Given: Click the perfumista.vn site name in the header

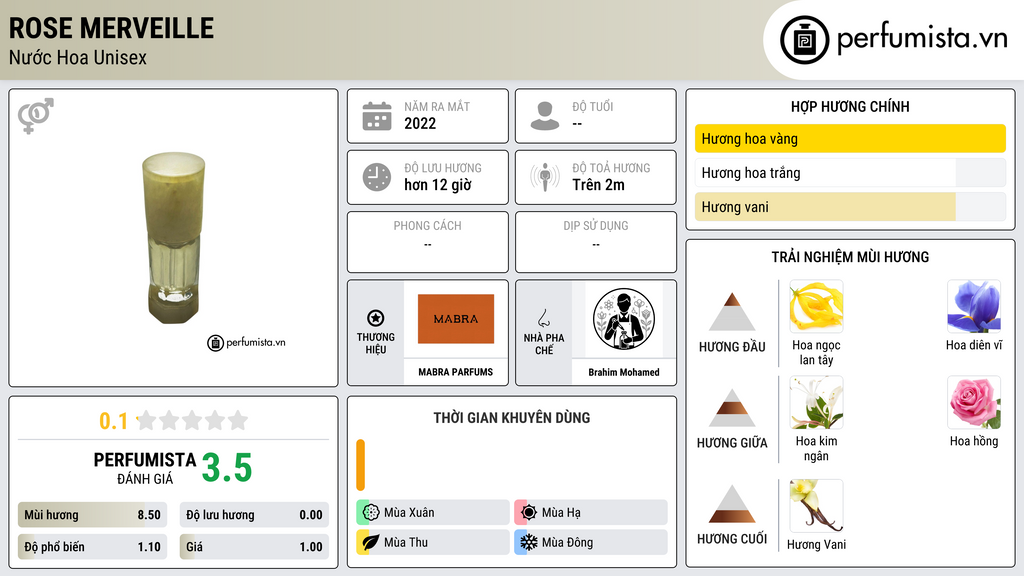Looking at the screenshot, I should pos(922,38).
